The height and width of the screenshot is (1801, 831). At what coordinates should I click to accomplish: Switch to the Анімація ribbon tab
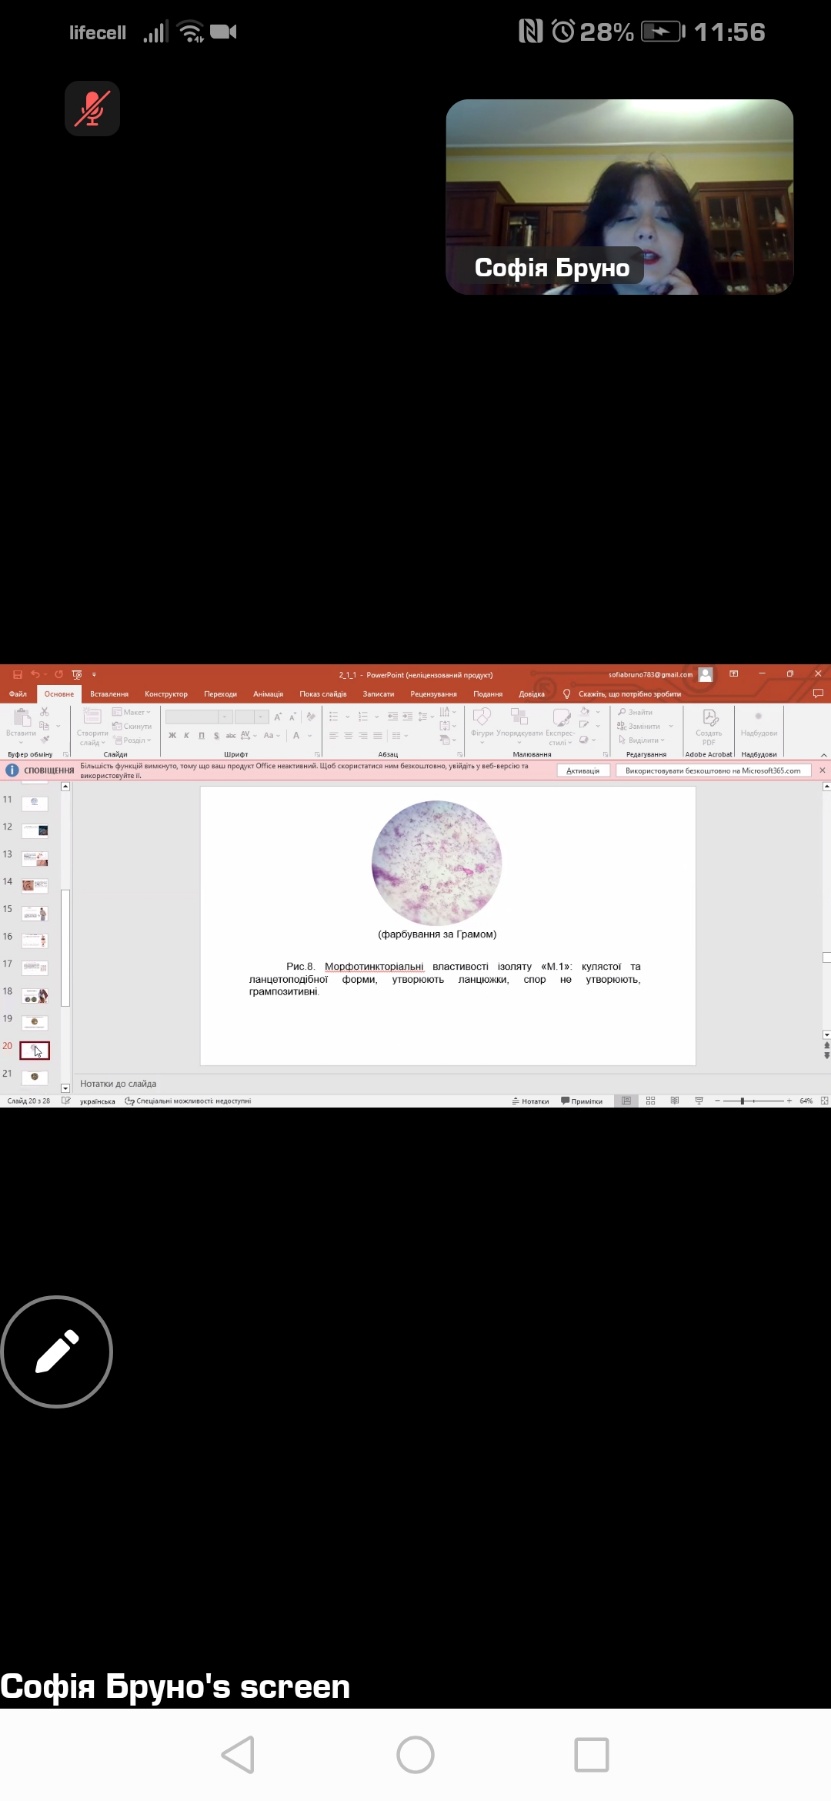click(x=268, y=693)
